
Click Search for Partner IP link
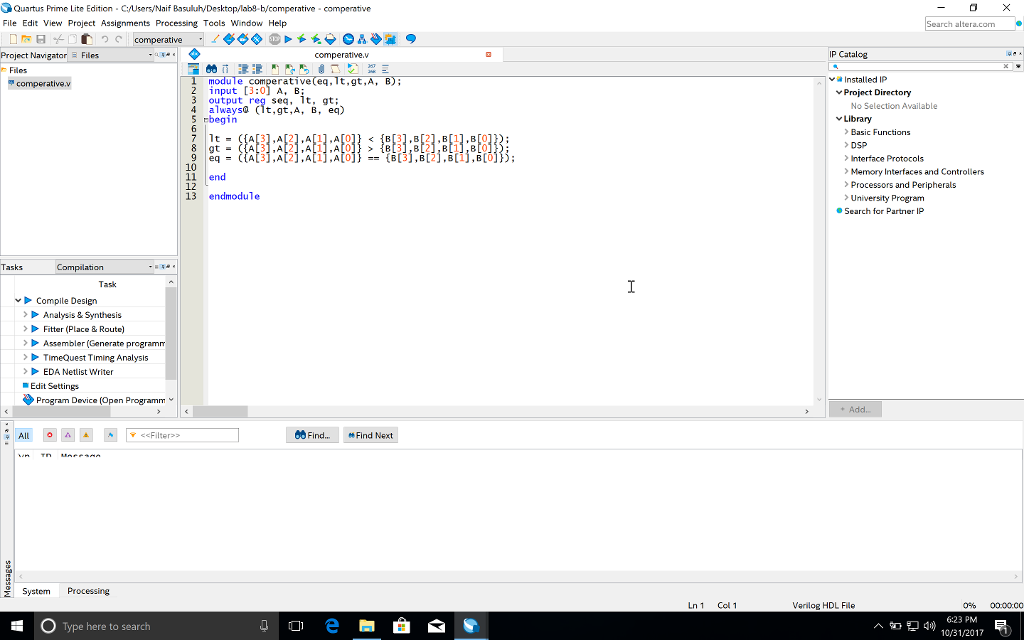[x=883, y=211]
